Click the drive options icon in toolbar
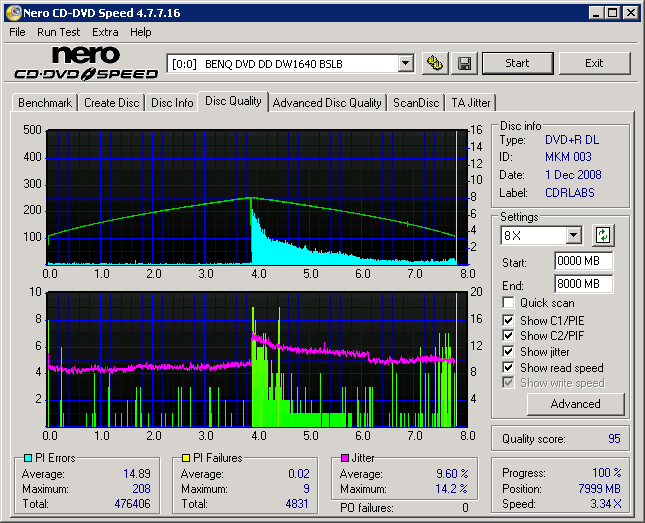The width and height of the screenshot is (645, 523). [x=434, y=64]
